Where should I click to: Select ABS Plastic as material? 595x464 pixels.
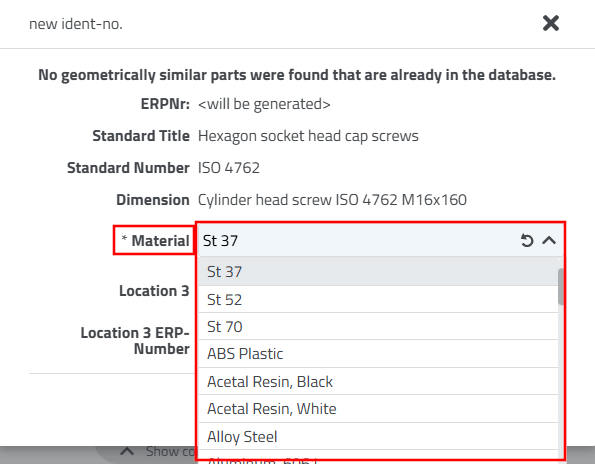(x=378, y=354)
